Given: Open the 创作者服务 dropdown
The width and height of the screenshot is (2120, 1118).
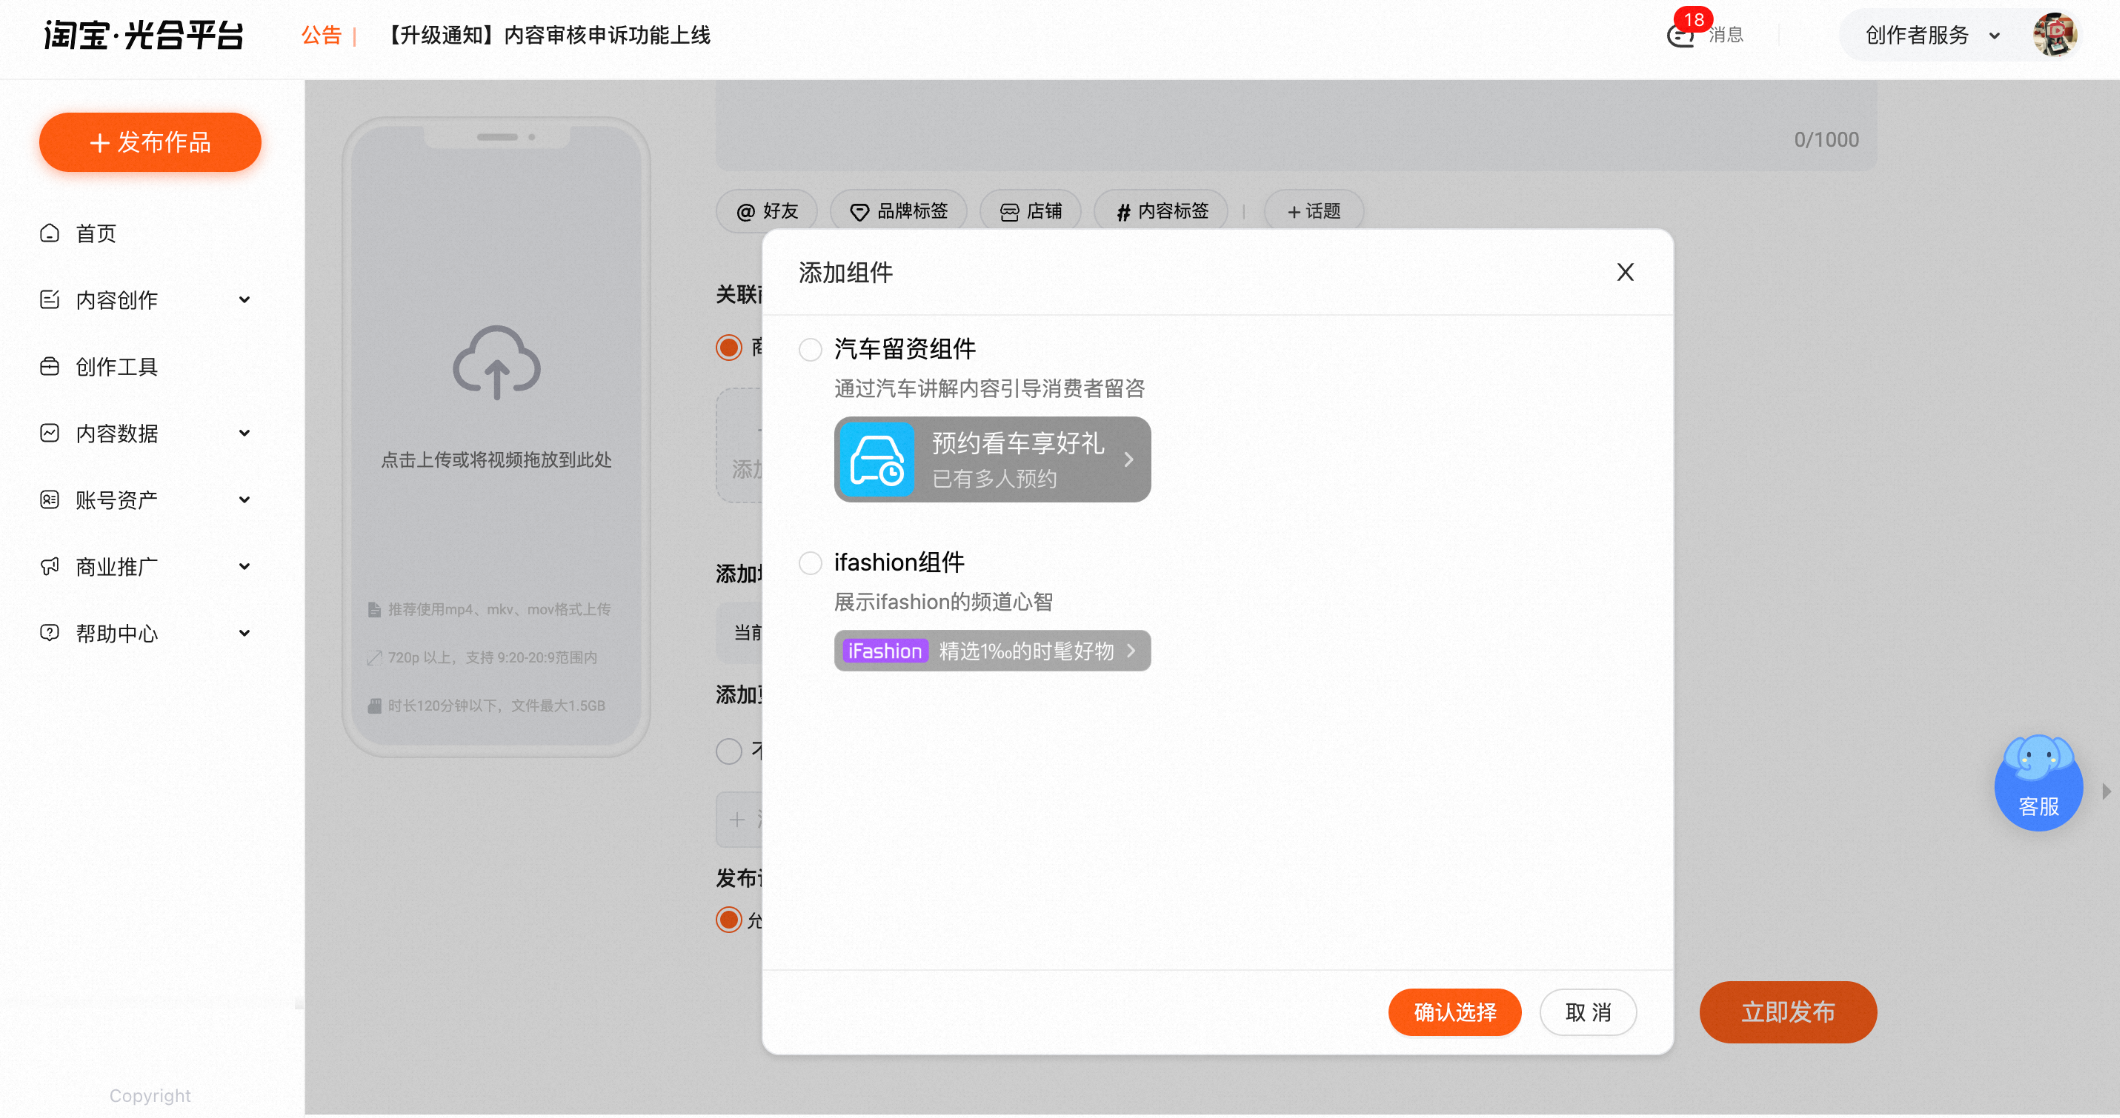Looking at the screenshot, I should pyautogui.click(x=1932, y=35).
